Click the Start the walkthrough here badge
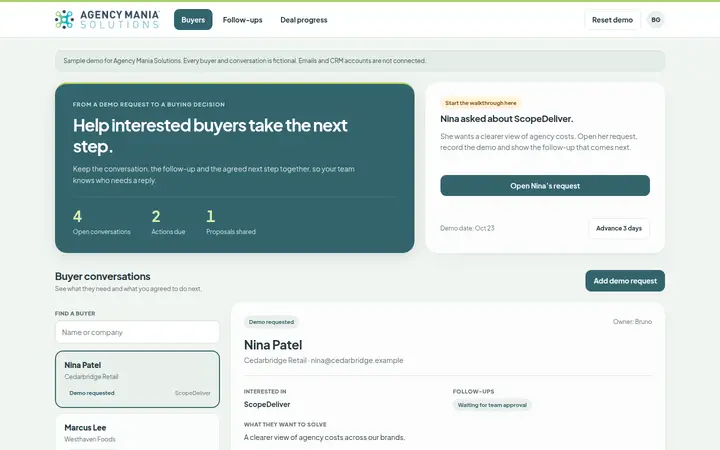This screenshot has width=720, height=450. 480,103
